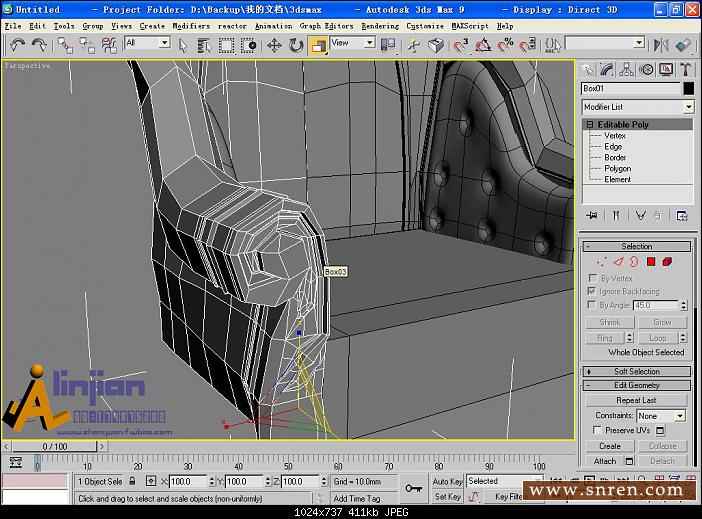Click the Align tool icon
This screenshot has width=702, height=519.
(x=683, y=45)
